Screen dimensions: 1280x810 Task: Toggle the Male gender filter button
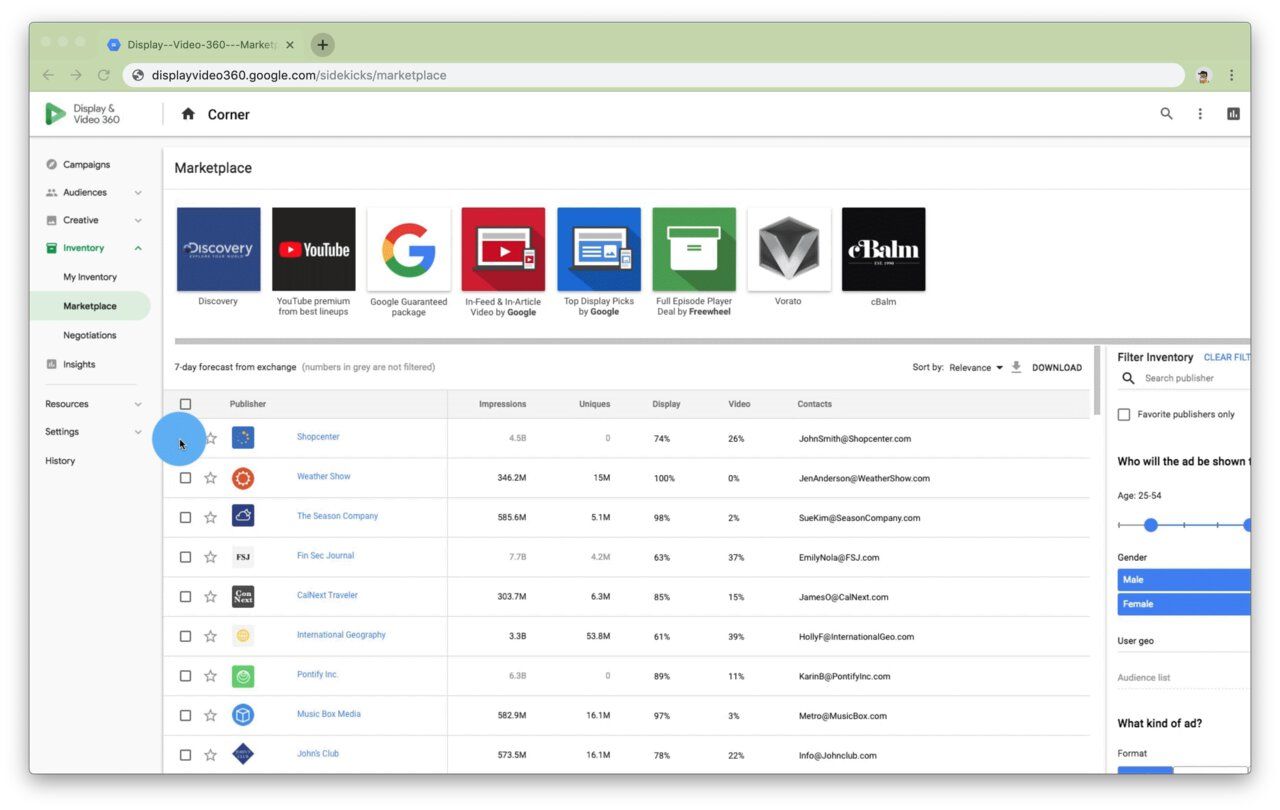(1184, 580)
